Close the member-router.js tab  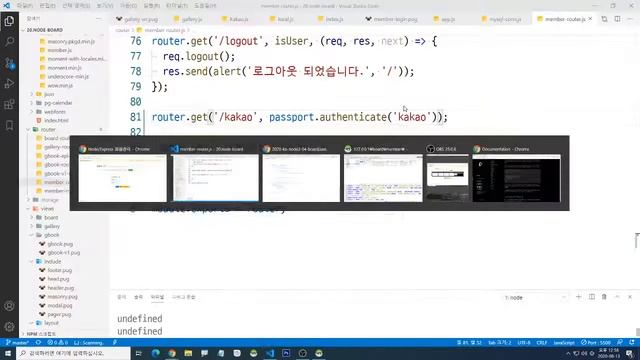pyautogui.click(x=590, y=19)
